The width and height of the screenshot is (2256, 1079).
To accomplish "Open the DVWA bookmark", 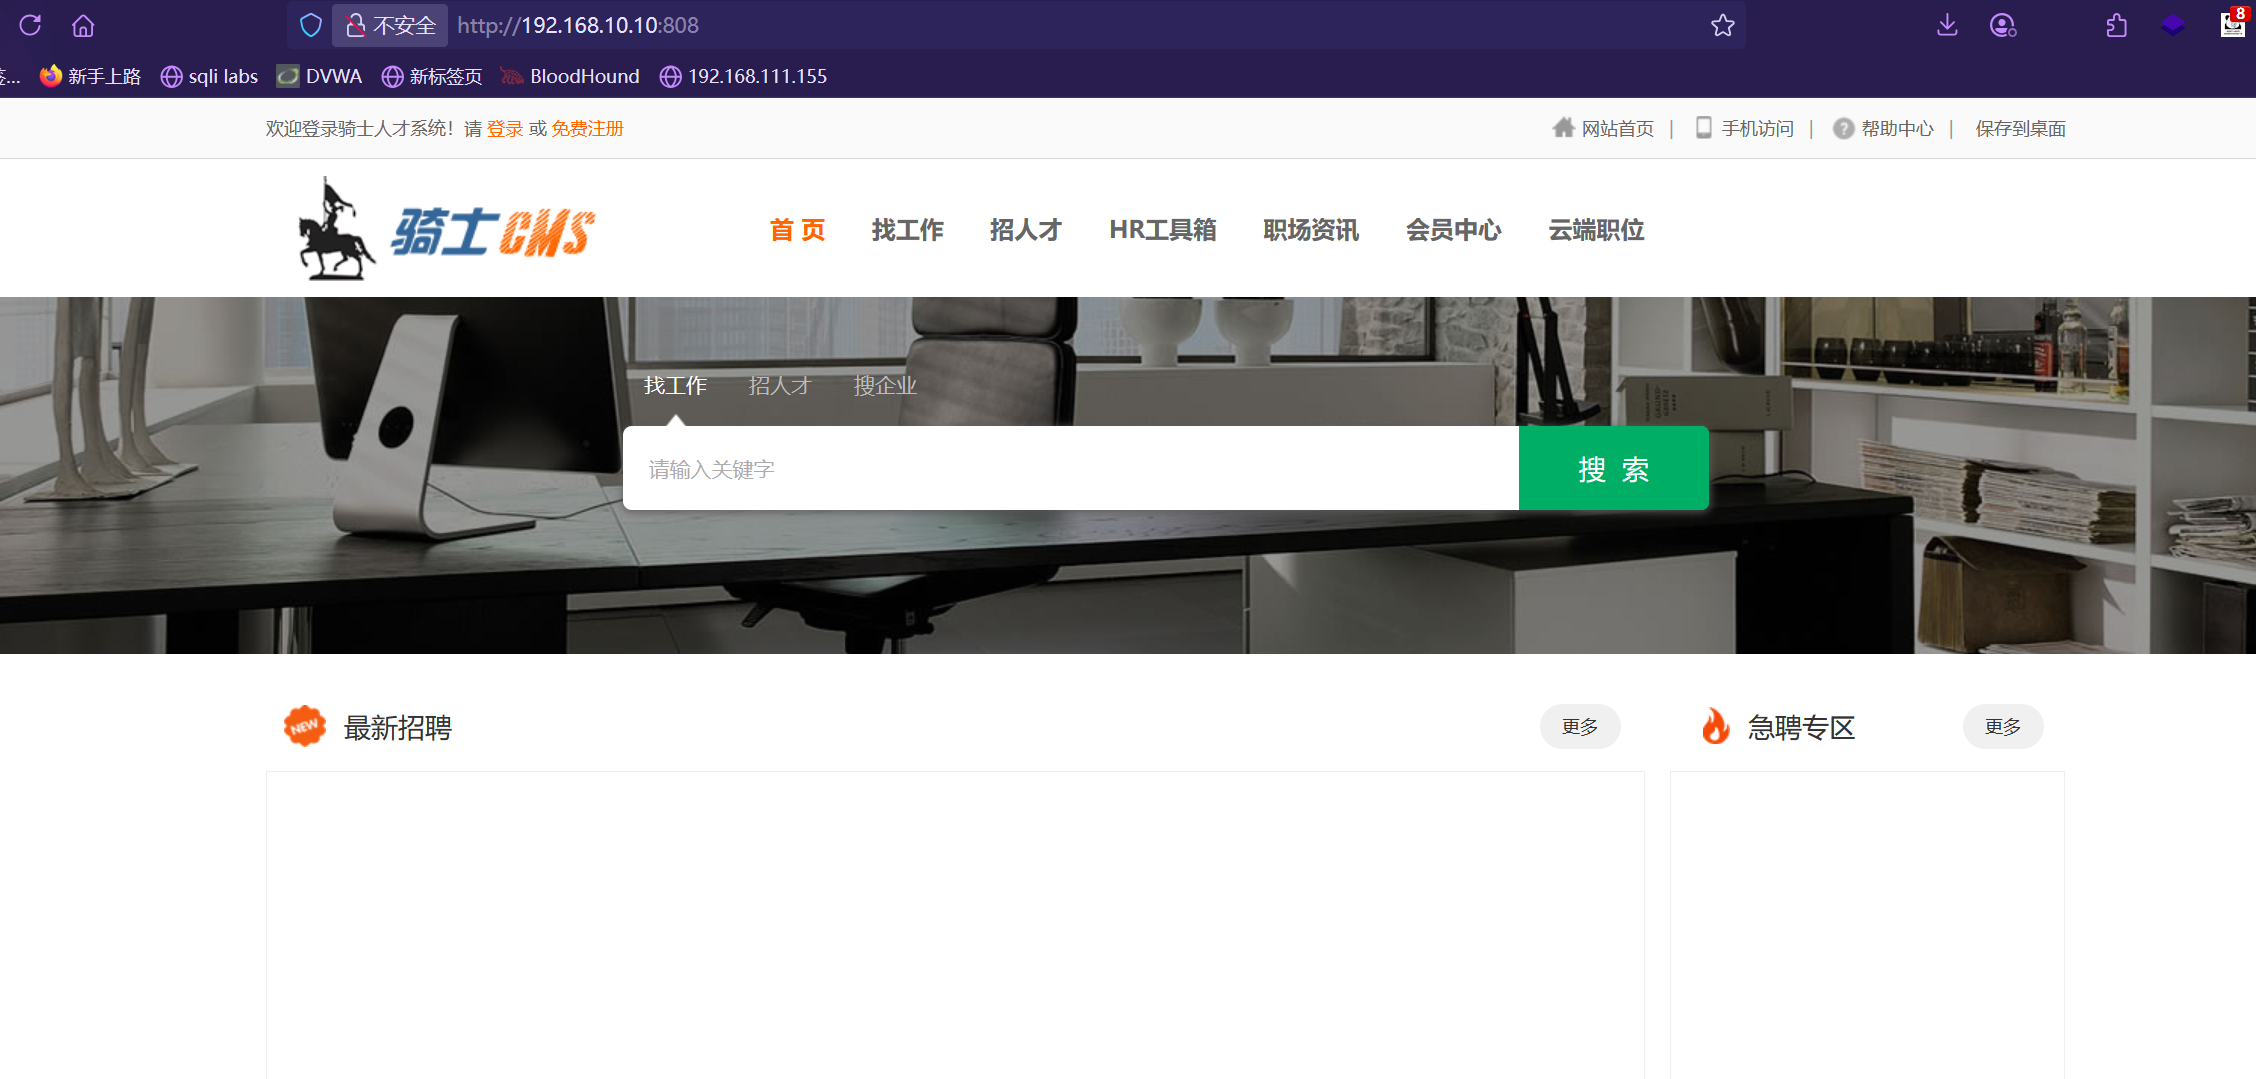I will (x=320, y=76).
